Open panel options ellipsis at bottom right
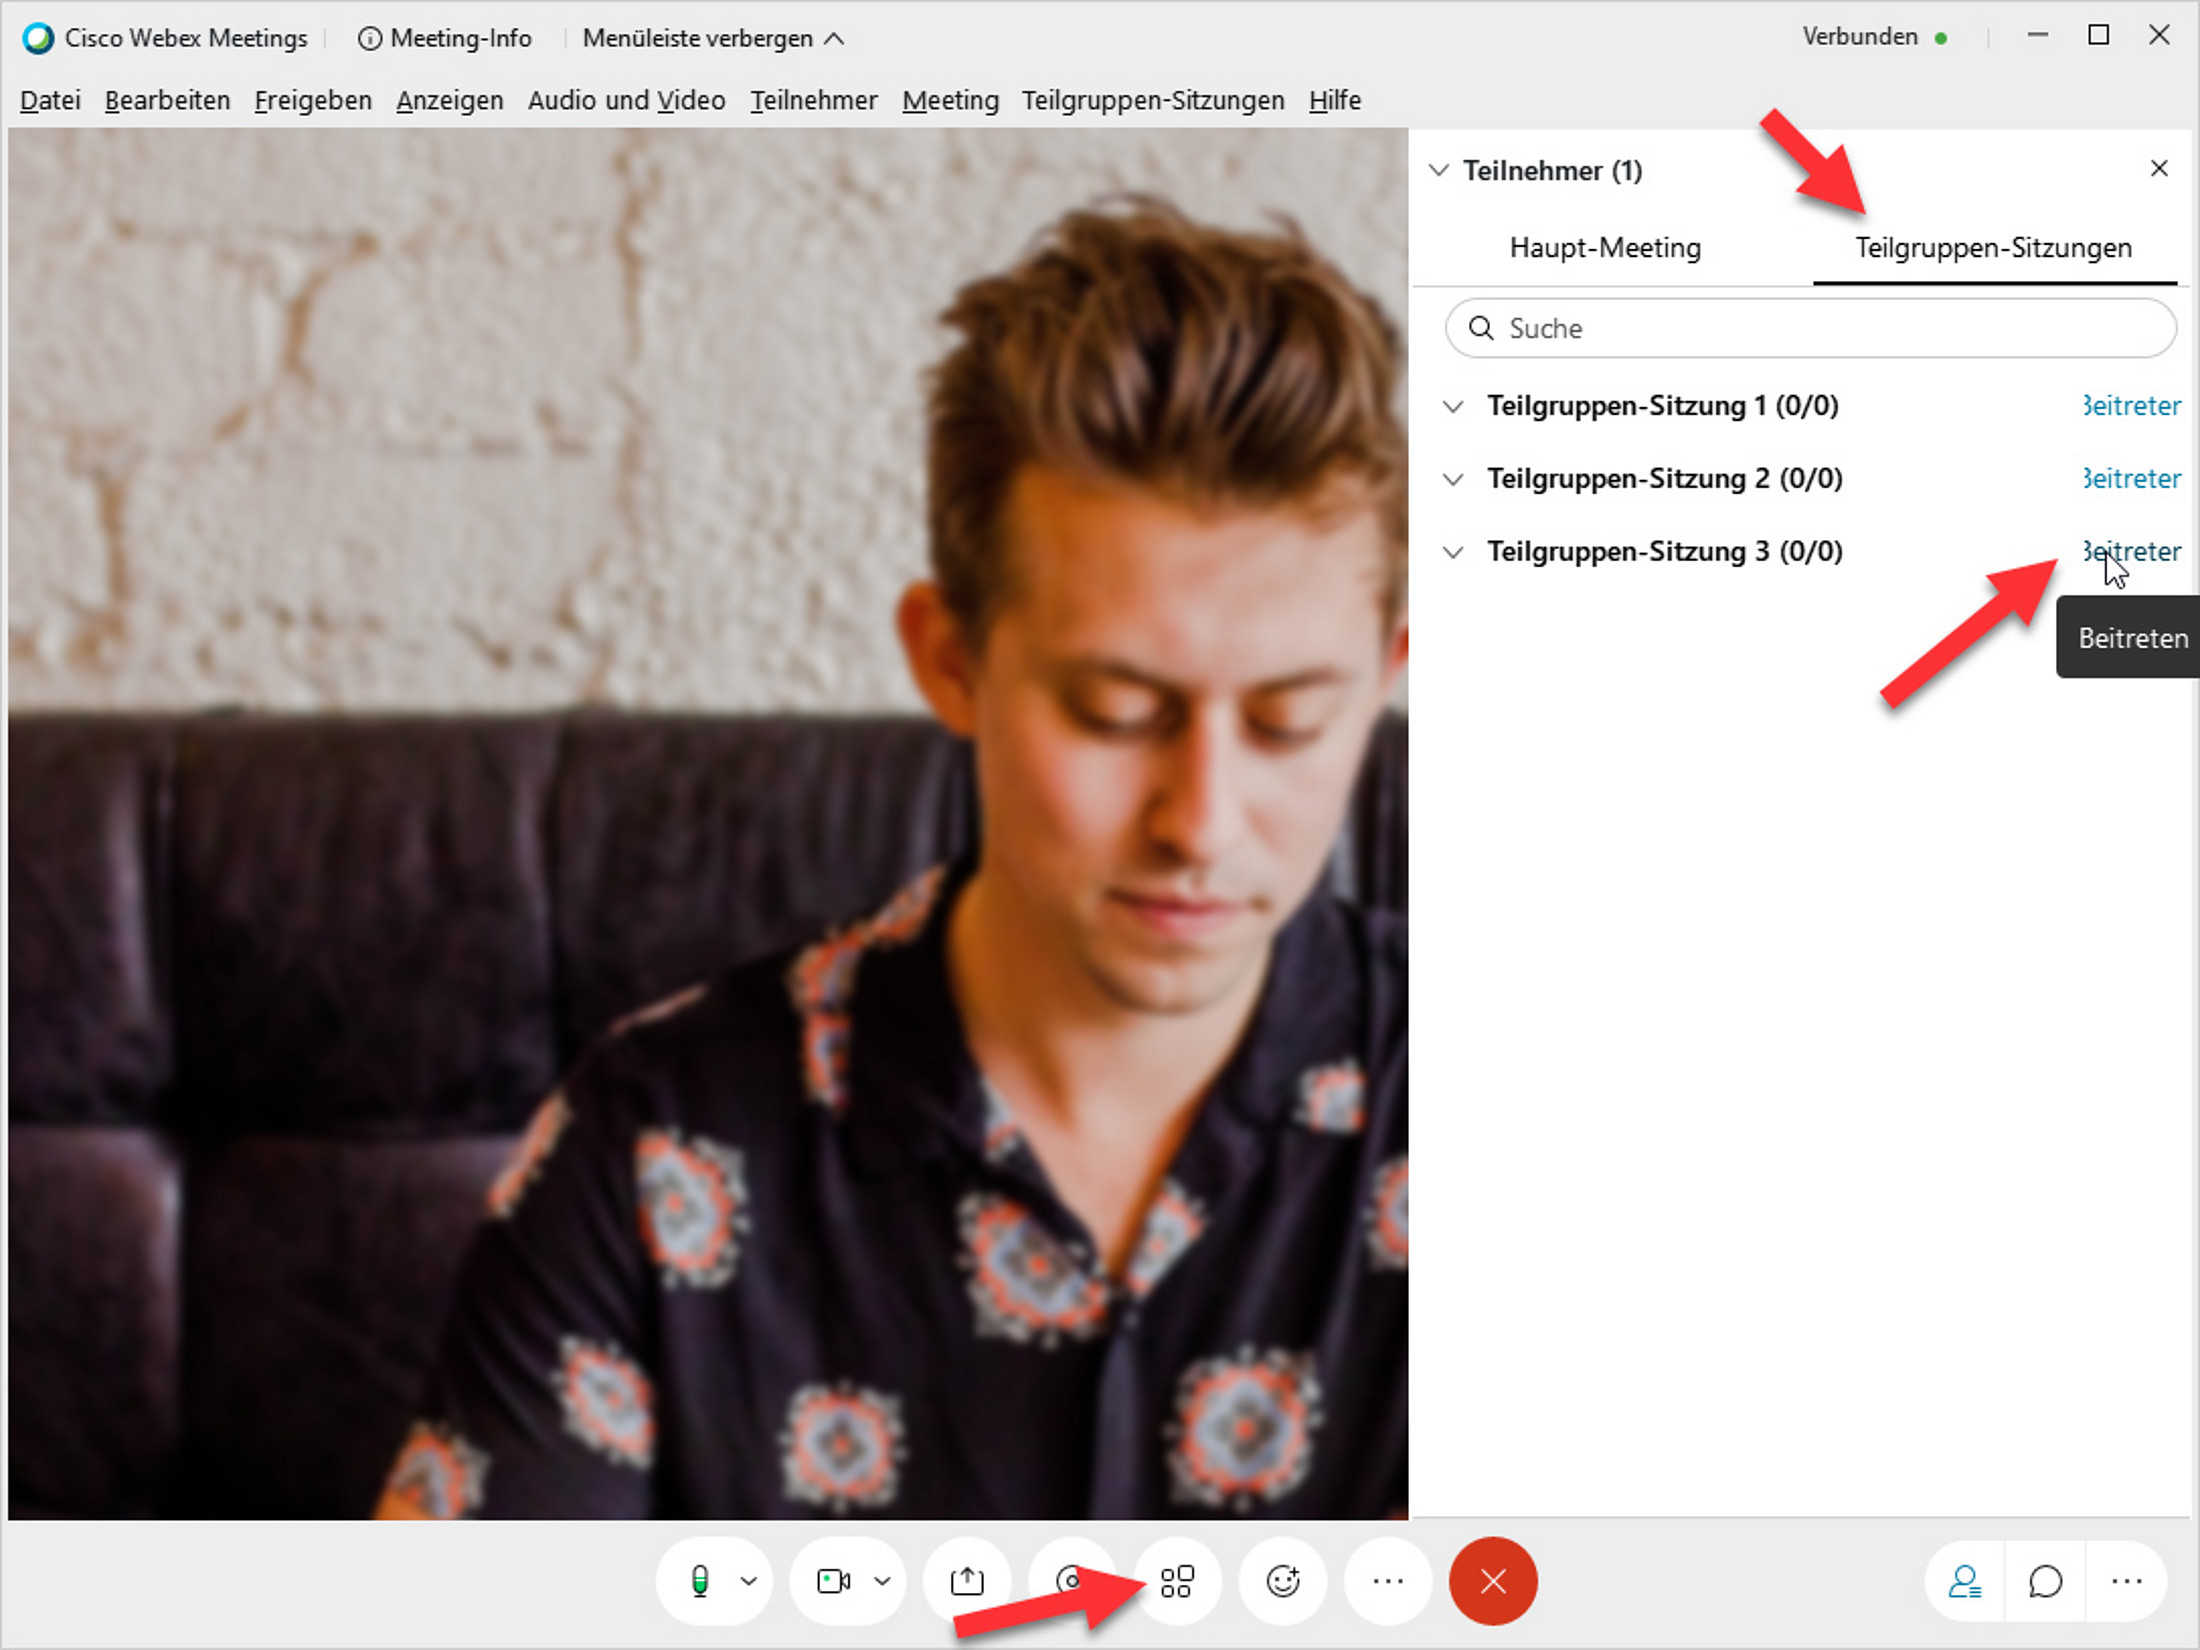Image resolution: width=2200 pixels, height=1650 pixels. coord(2126,1581)
